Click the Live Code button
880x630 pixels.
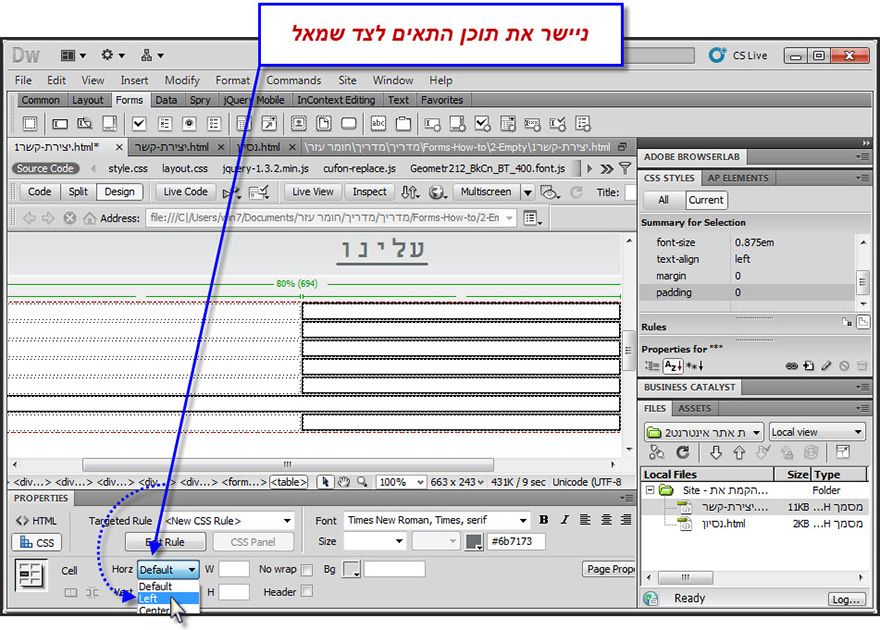coord(185,192)
